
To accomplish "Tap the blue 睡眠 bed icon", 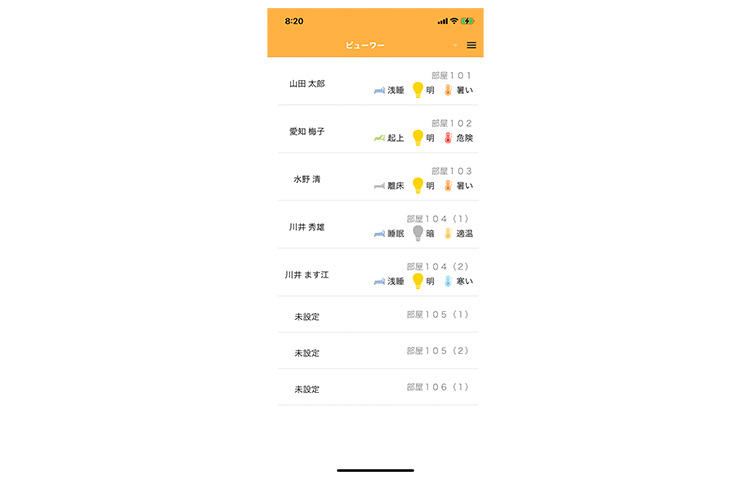I will coord(379,234).
